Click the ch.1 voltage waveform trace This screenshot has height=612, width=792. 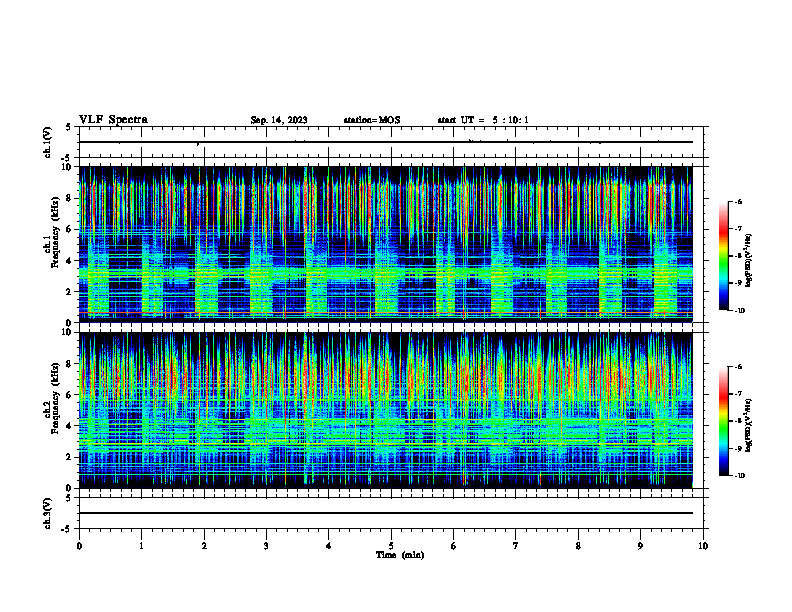point(386,142)
